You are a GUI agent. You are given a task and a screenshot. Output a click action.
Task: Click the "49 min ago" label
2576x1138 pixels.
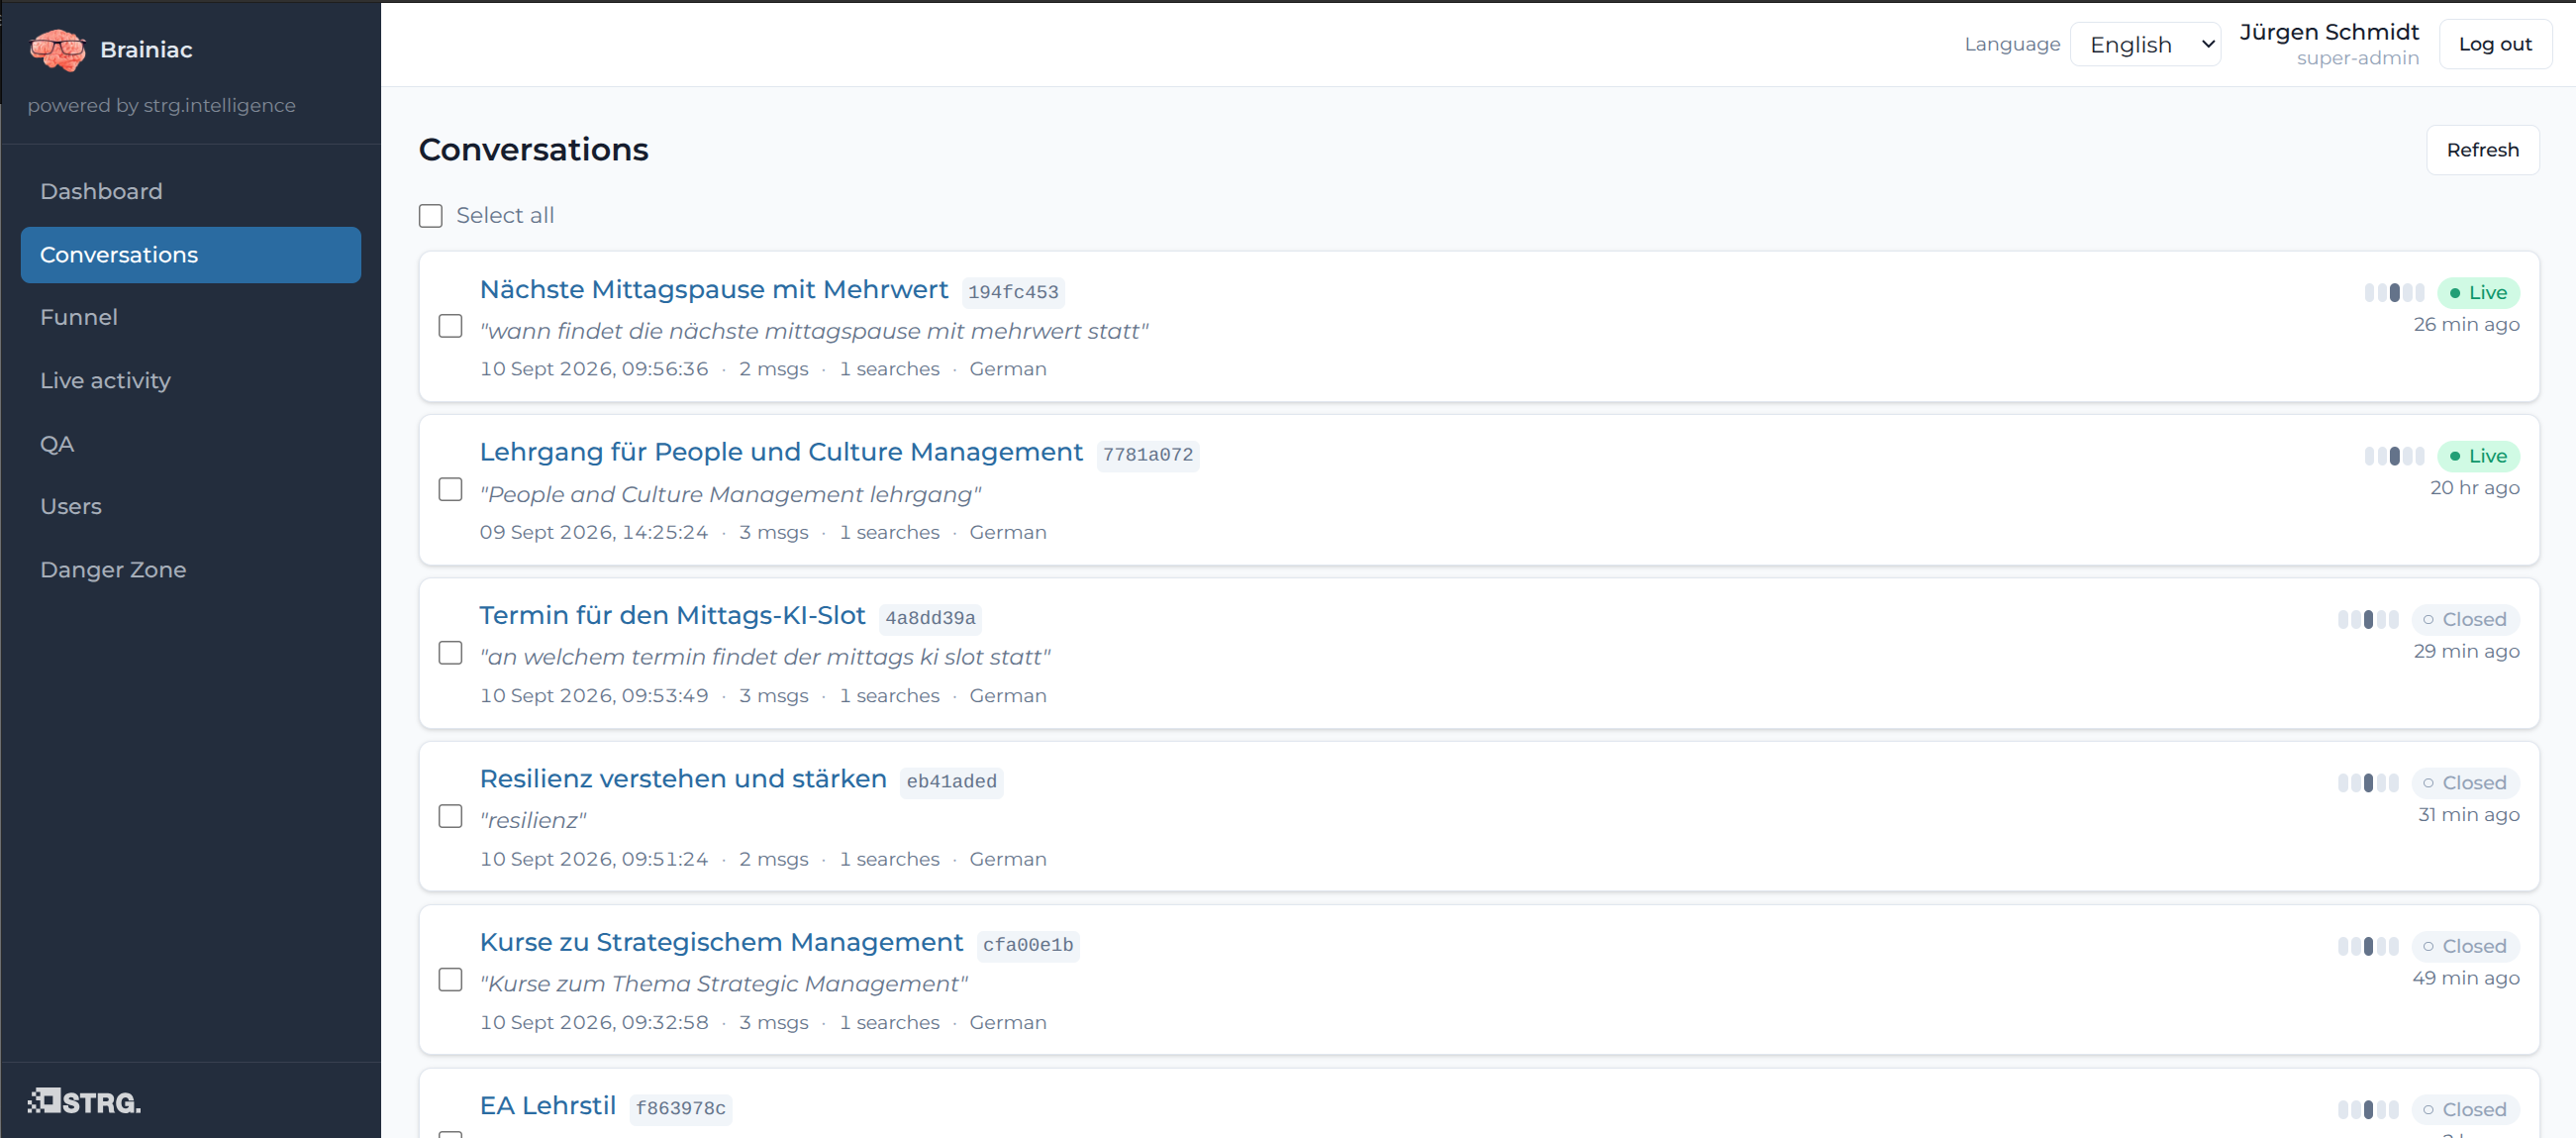click(x=2466, y=978)
